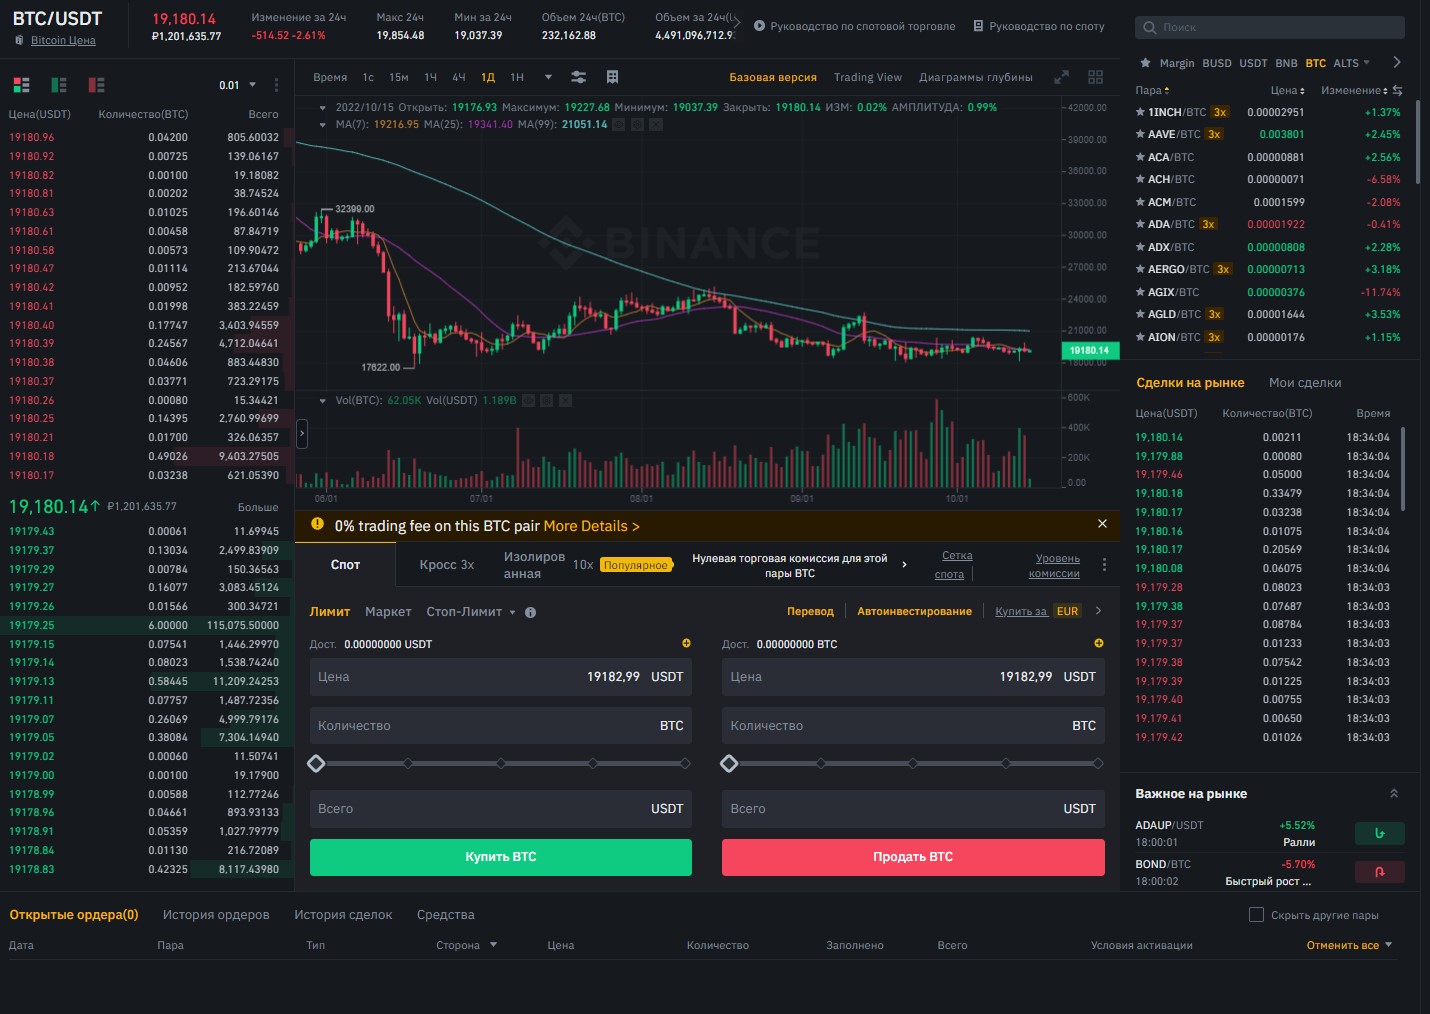Open Side filter dropdown in orders table
This screenshot has height=1014, width=1430.
[x=466, y=945]
